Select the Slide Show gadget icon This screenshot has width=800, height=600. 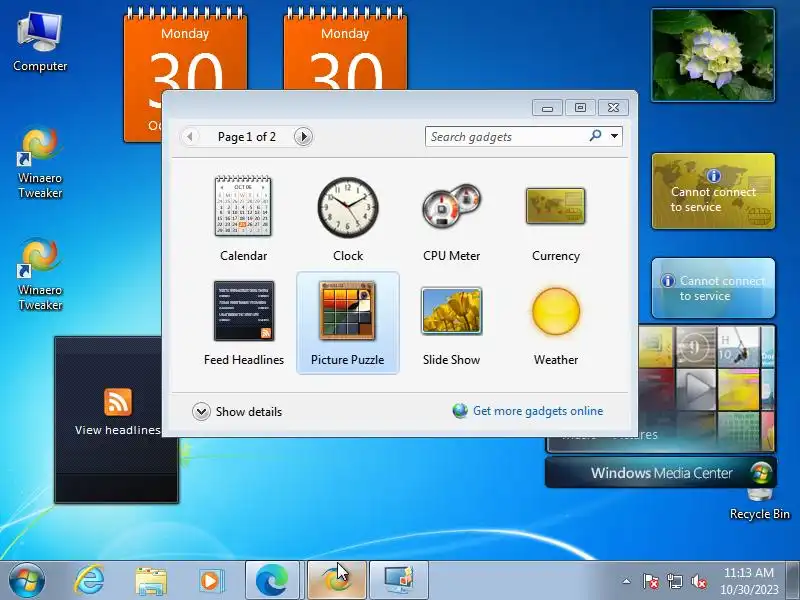[x=452, y=311]
